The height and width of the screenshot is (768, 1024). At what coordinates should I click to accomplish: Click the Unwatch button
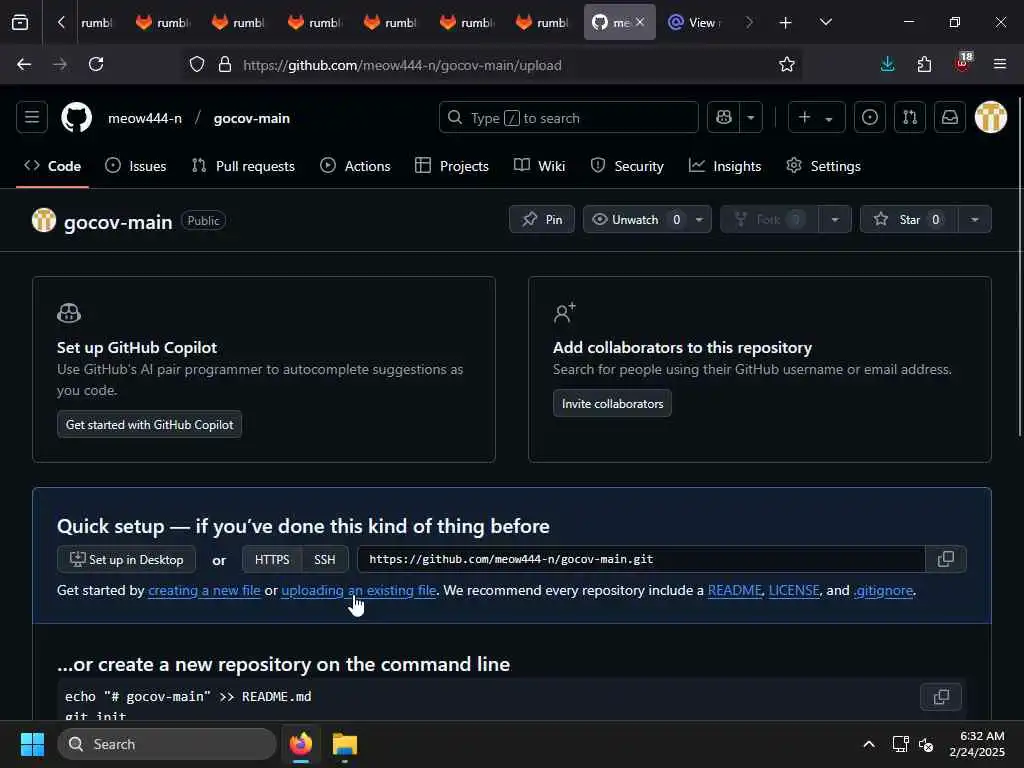pos(635,219)
